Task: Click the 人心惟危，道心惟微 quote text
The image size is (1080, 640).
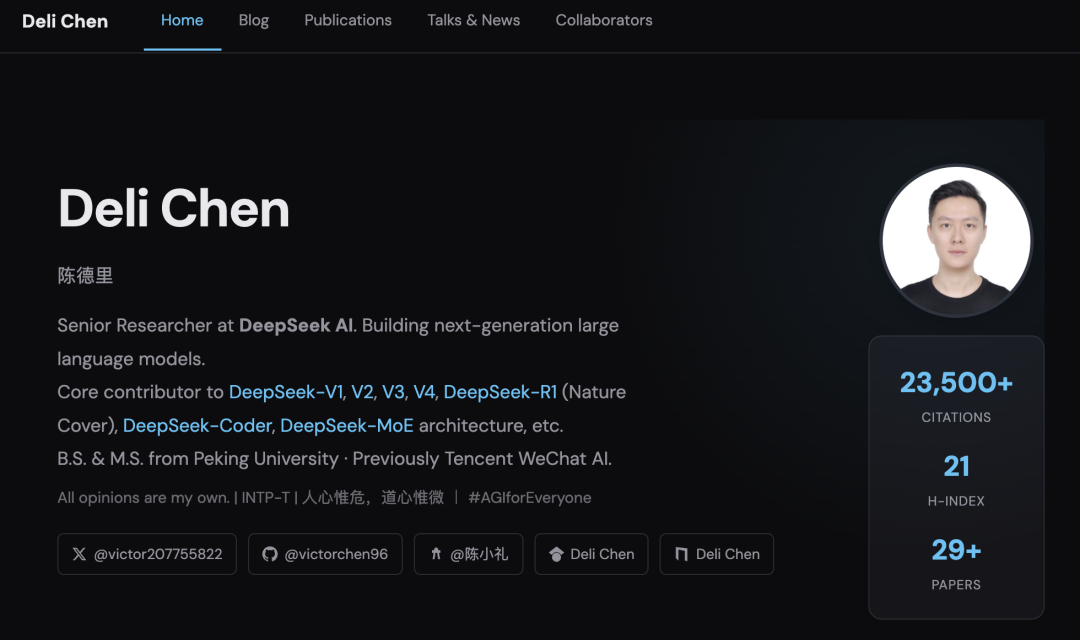Action: (x=373, y=497)
